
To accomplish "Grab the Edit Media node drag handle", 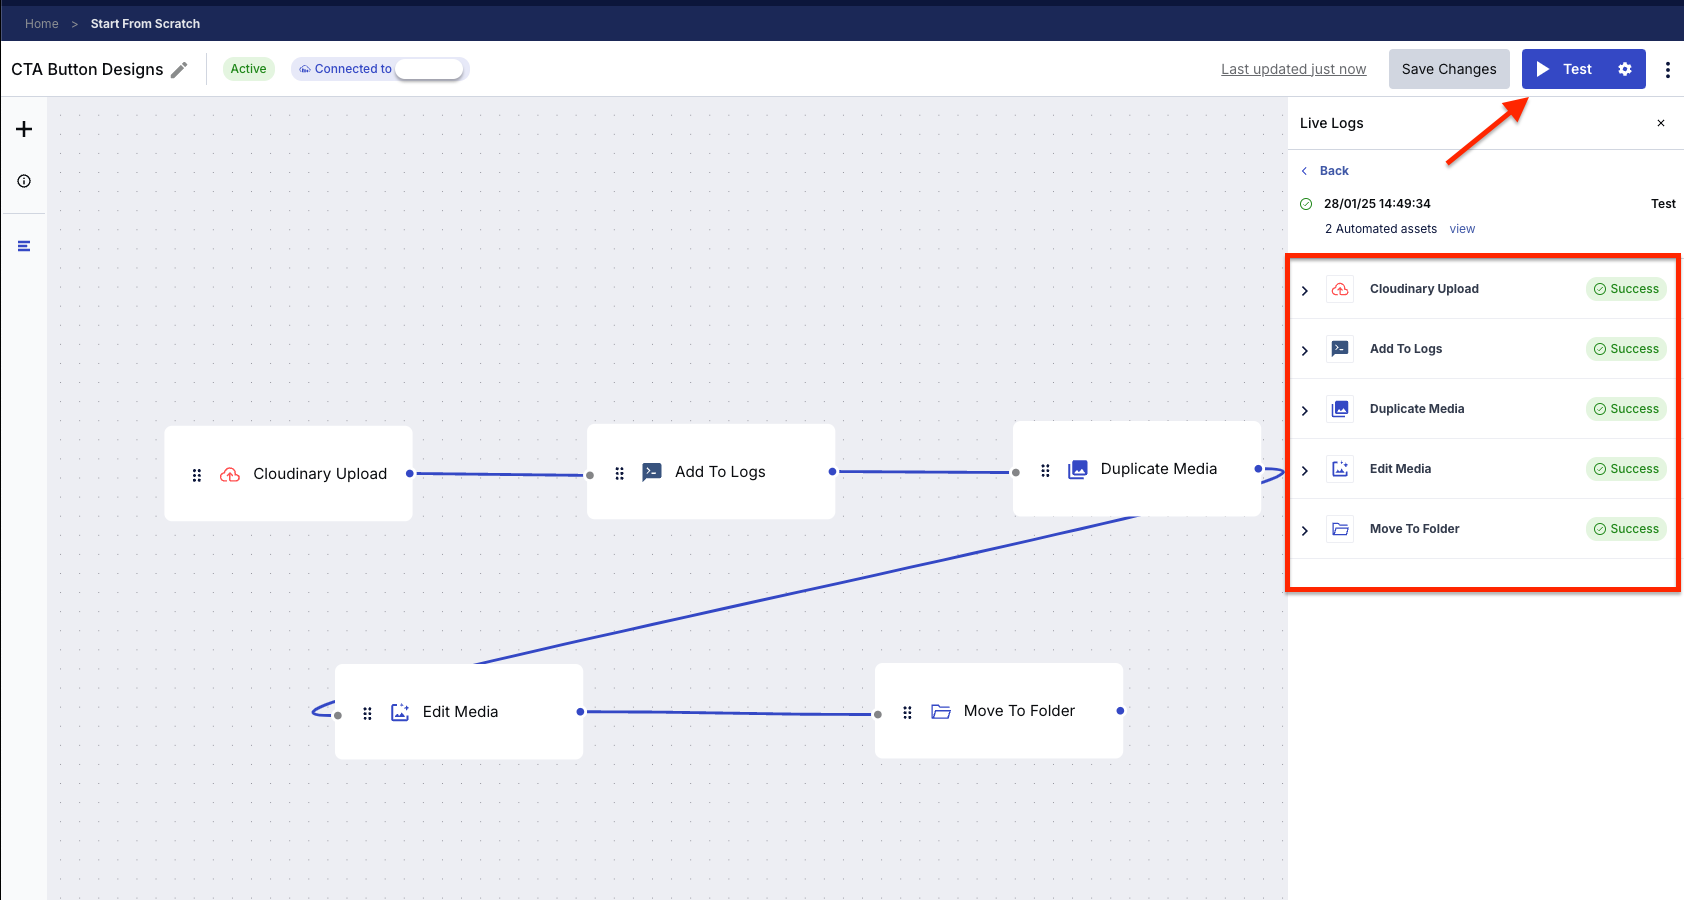I will click(367, 713).
